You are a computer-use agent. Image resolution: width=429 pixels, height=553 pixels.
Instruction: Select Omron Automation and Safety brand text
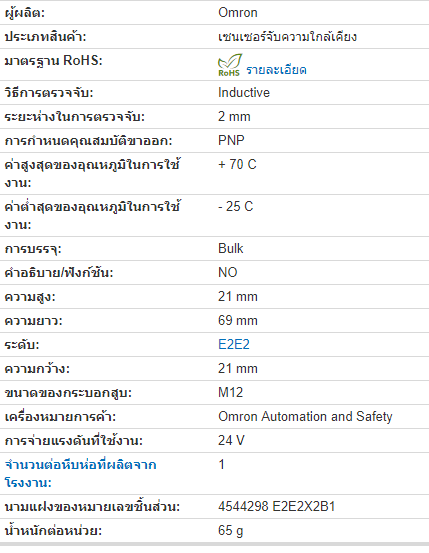point(305,417)
